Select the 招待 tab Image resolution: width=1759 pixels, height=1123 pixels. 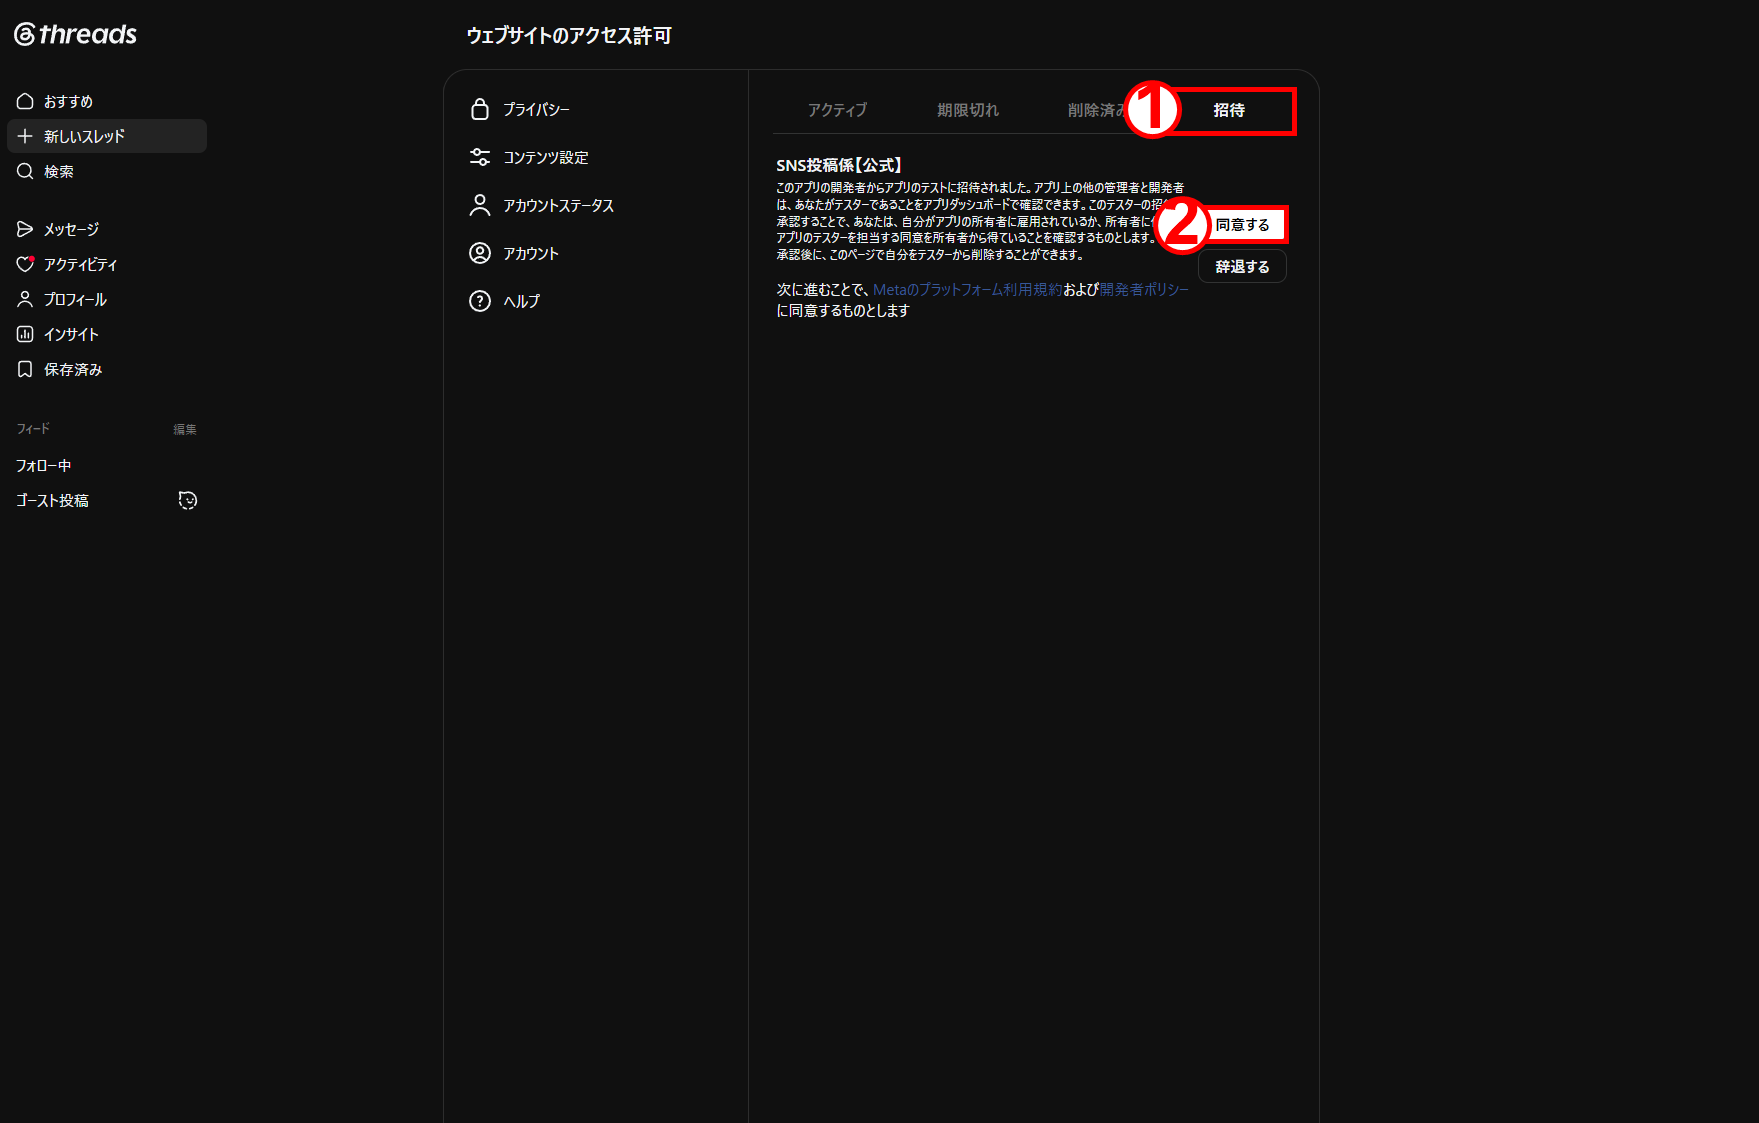(x=1229, y=110)
